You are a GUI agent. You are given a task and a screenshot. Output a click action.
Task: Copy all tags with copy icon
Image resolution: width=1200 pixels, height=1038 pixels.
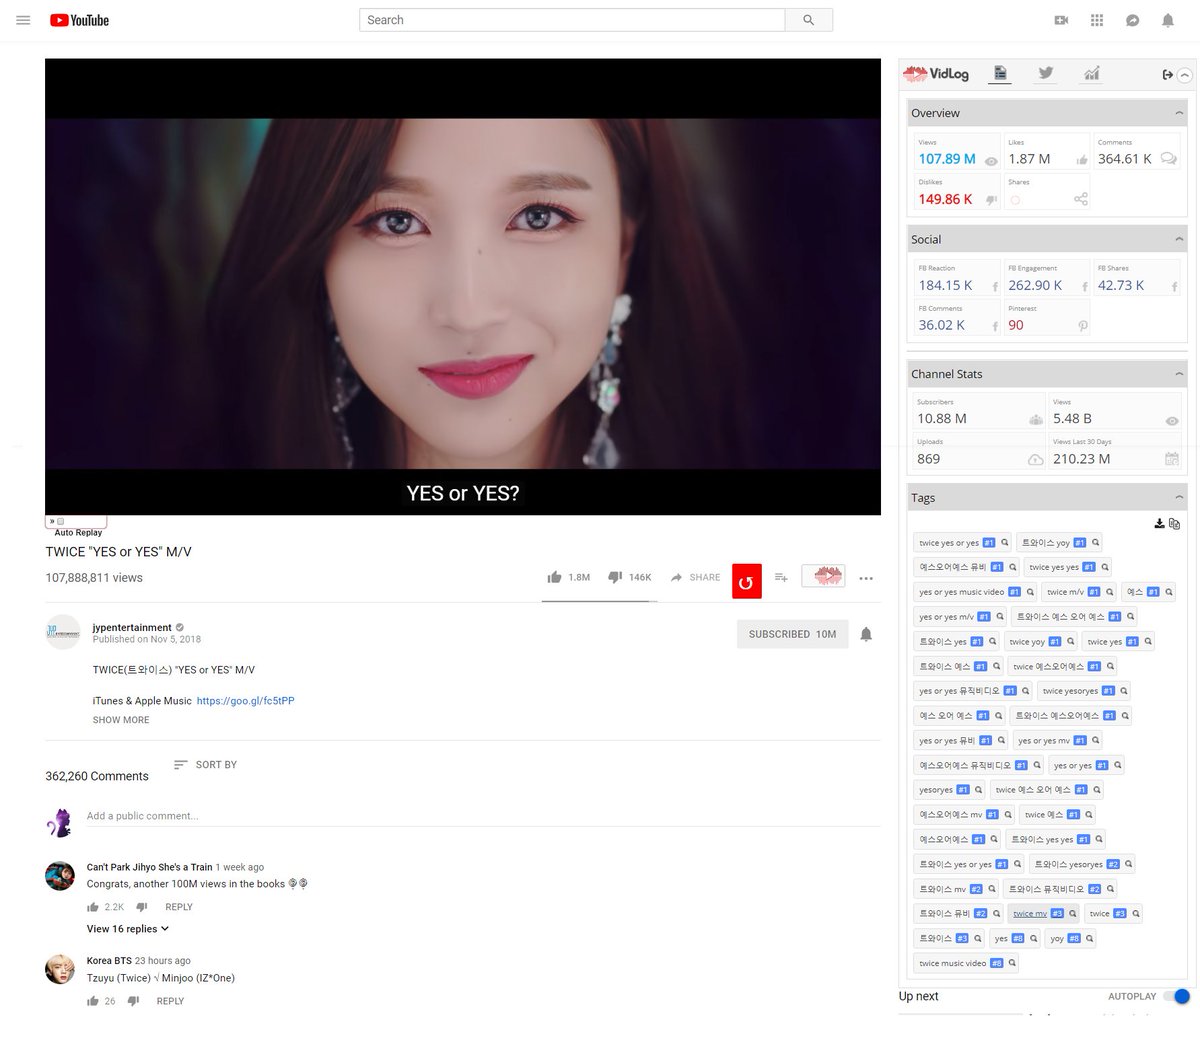tap(1174, 523)
